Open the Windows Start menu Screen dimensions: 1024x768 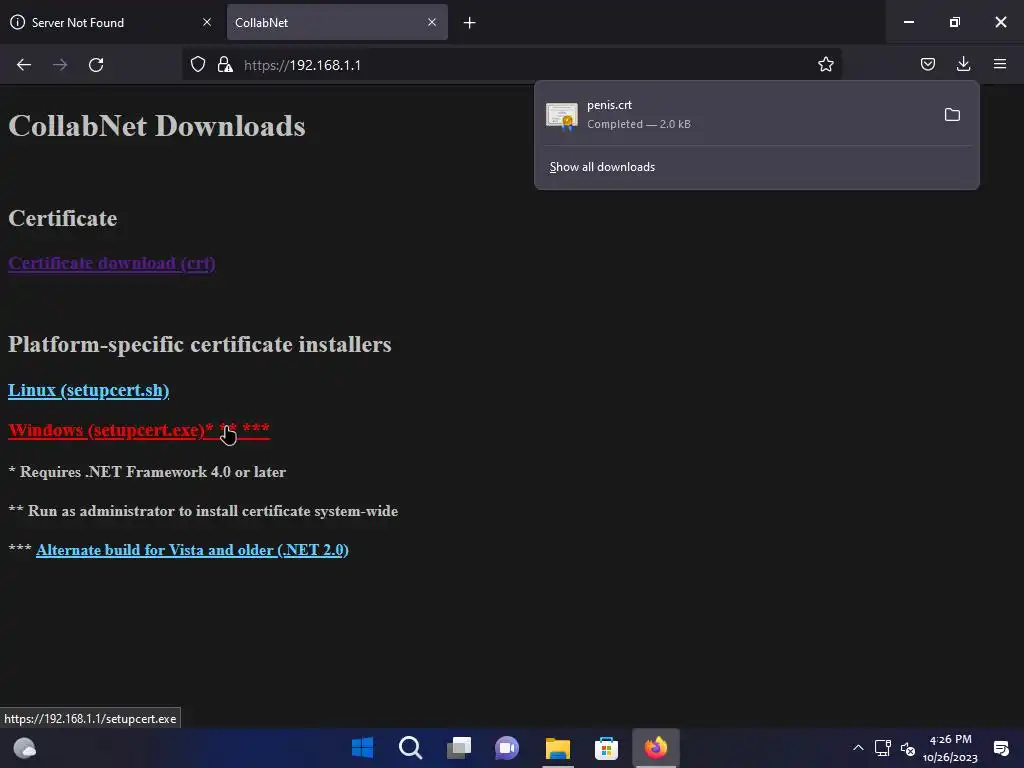coord(362,748)
